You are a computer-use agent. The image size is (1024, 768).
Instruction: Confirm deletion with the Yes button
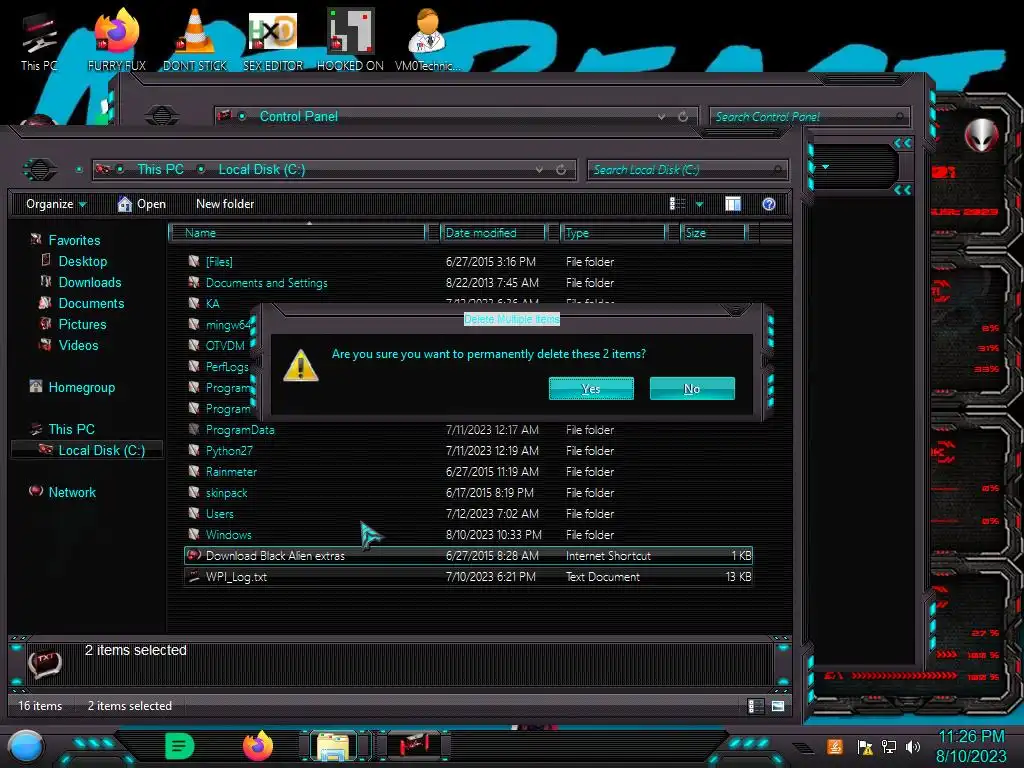(591, 389)
